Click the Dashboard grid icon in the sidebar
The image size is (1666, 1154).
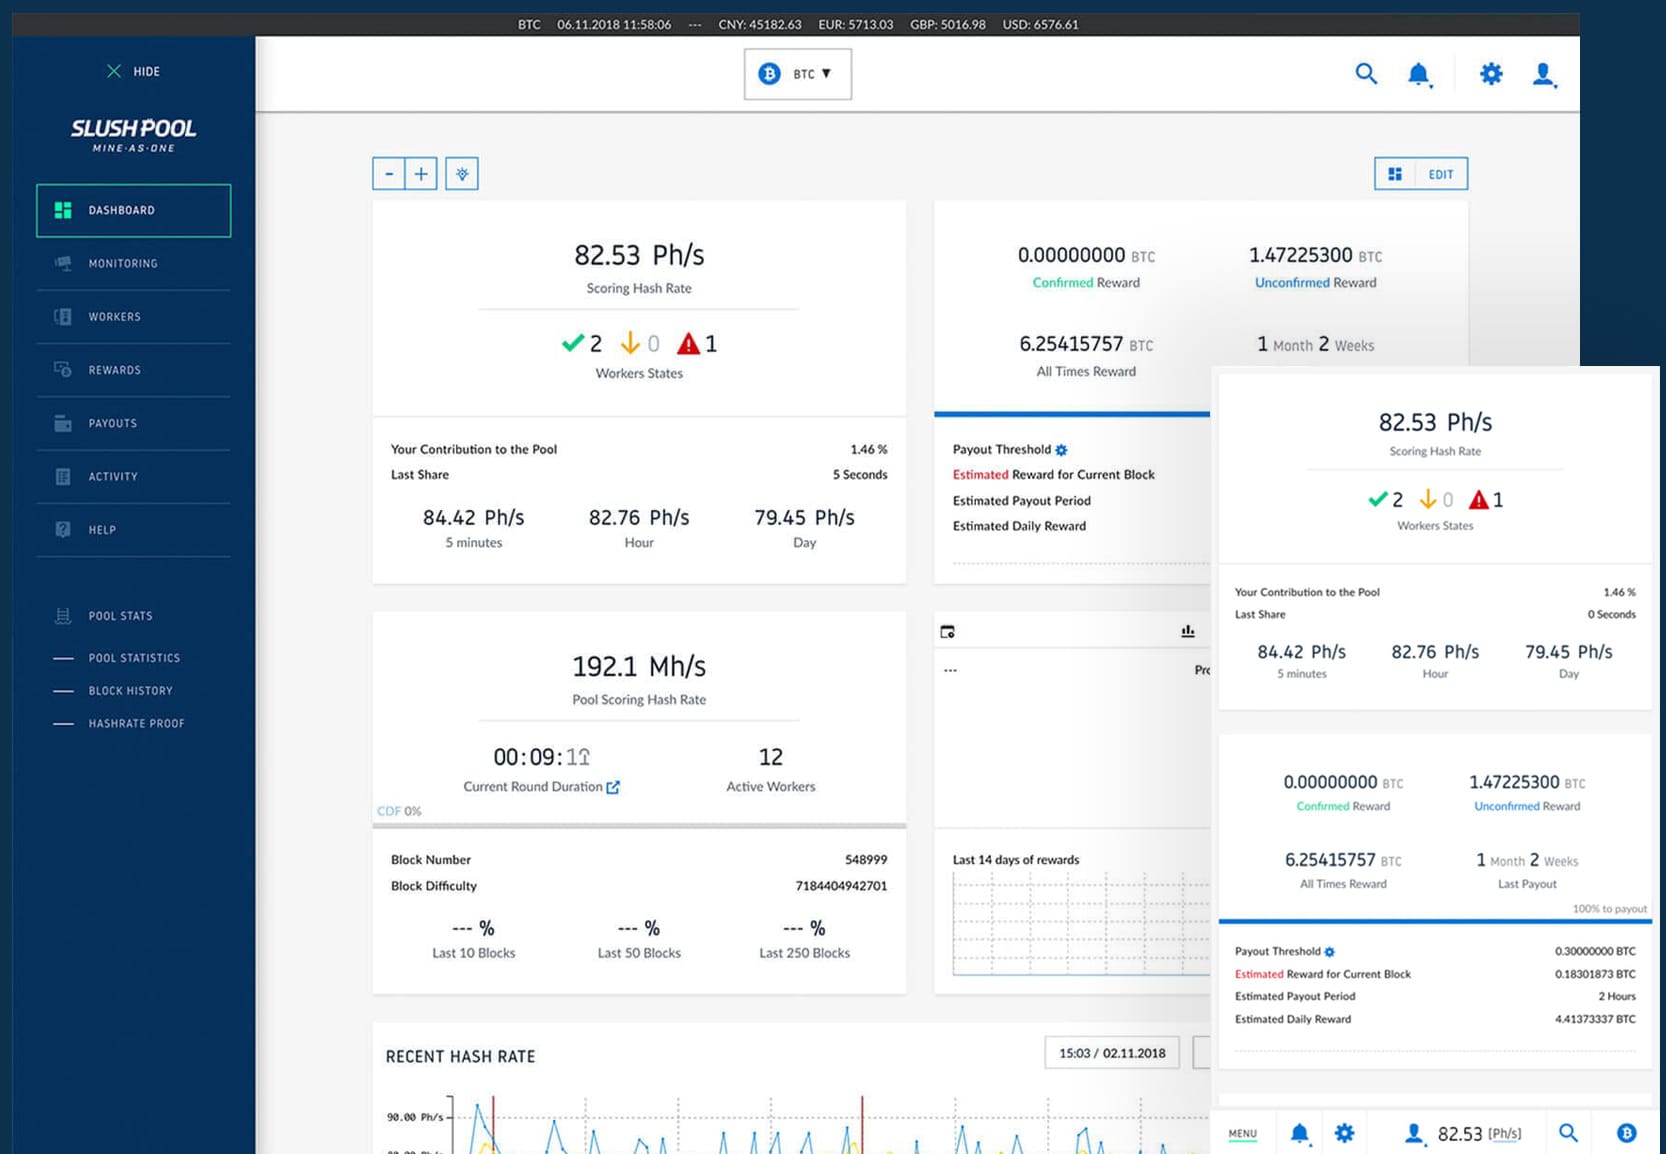(63, 210)
